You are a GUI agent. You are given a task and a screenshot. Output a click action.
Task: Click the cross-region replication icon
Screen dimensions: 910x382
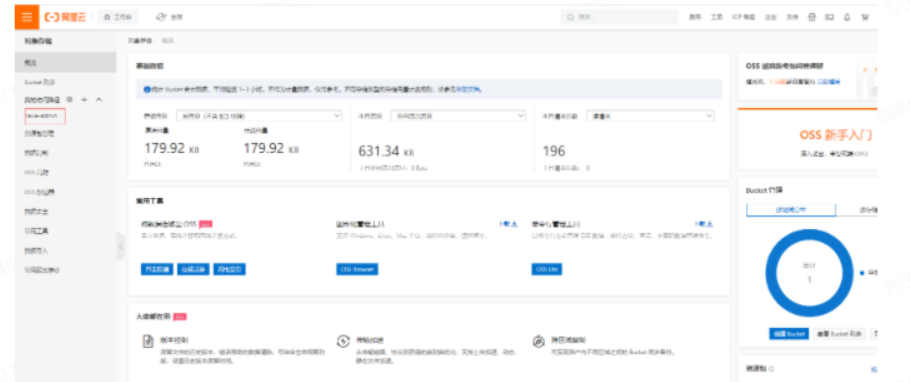(x=538, y=341)
